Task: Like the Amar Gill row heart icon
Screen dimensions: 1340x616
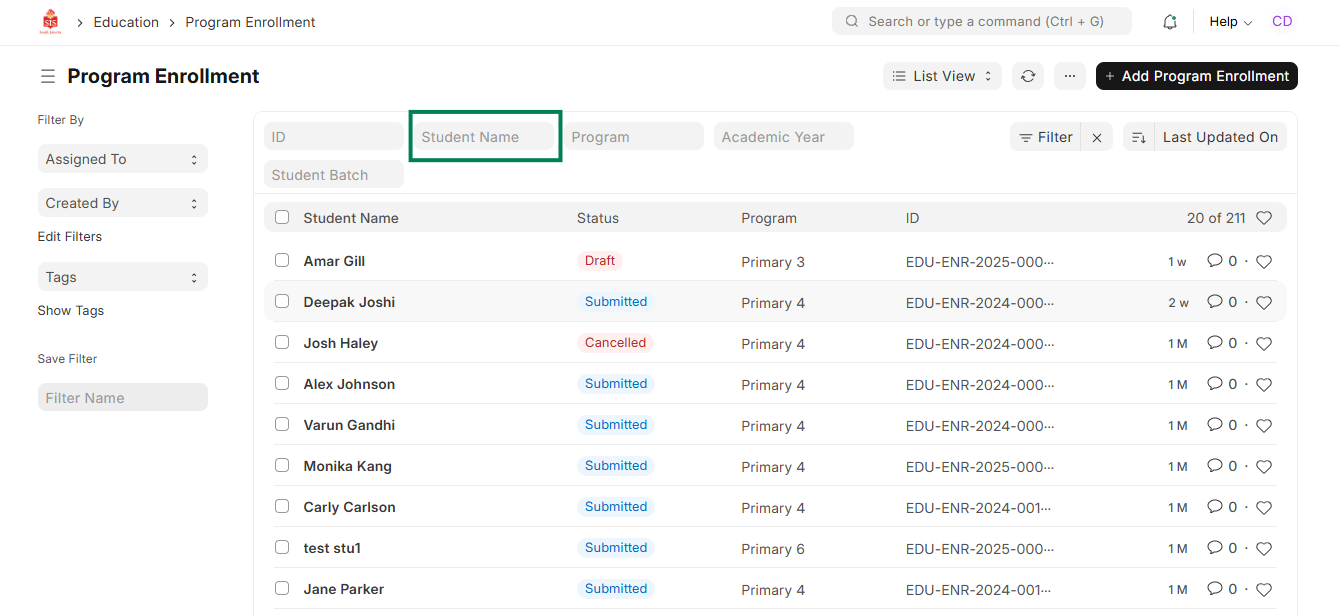Action: 1263,262
